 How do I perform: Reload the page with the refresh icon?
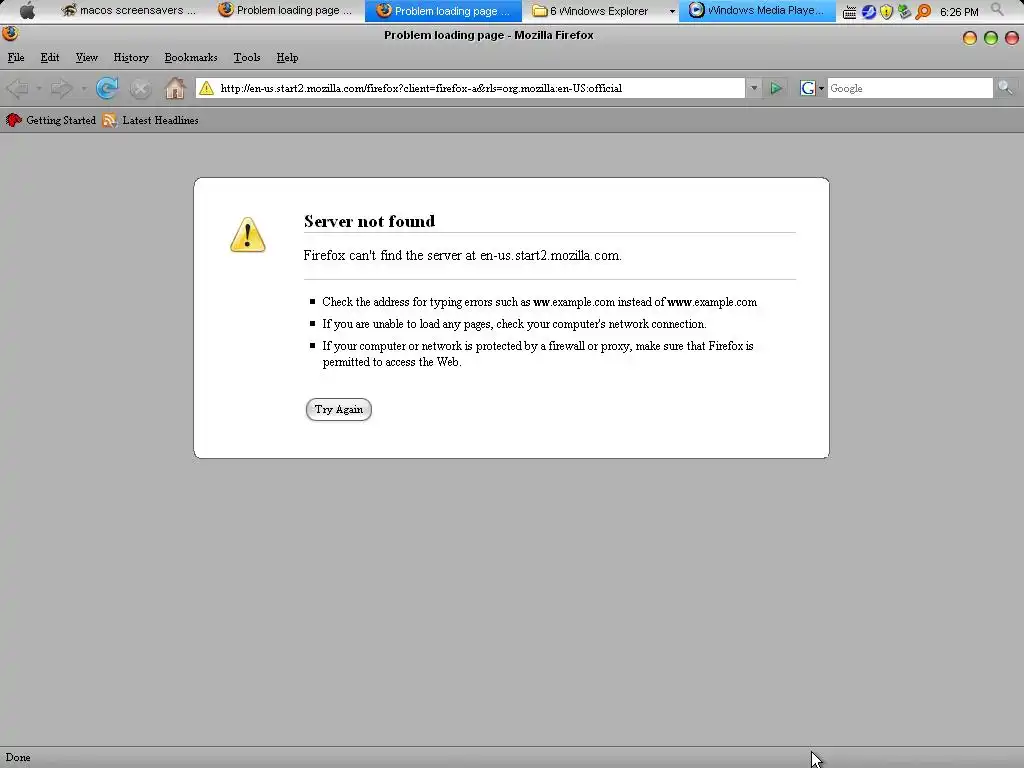tap(107, 88)
